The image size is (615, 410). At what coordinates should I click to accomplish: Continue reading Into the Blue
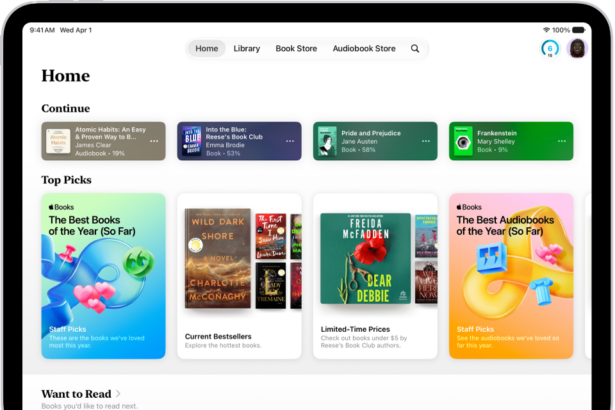tap(239, 141)
